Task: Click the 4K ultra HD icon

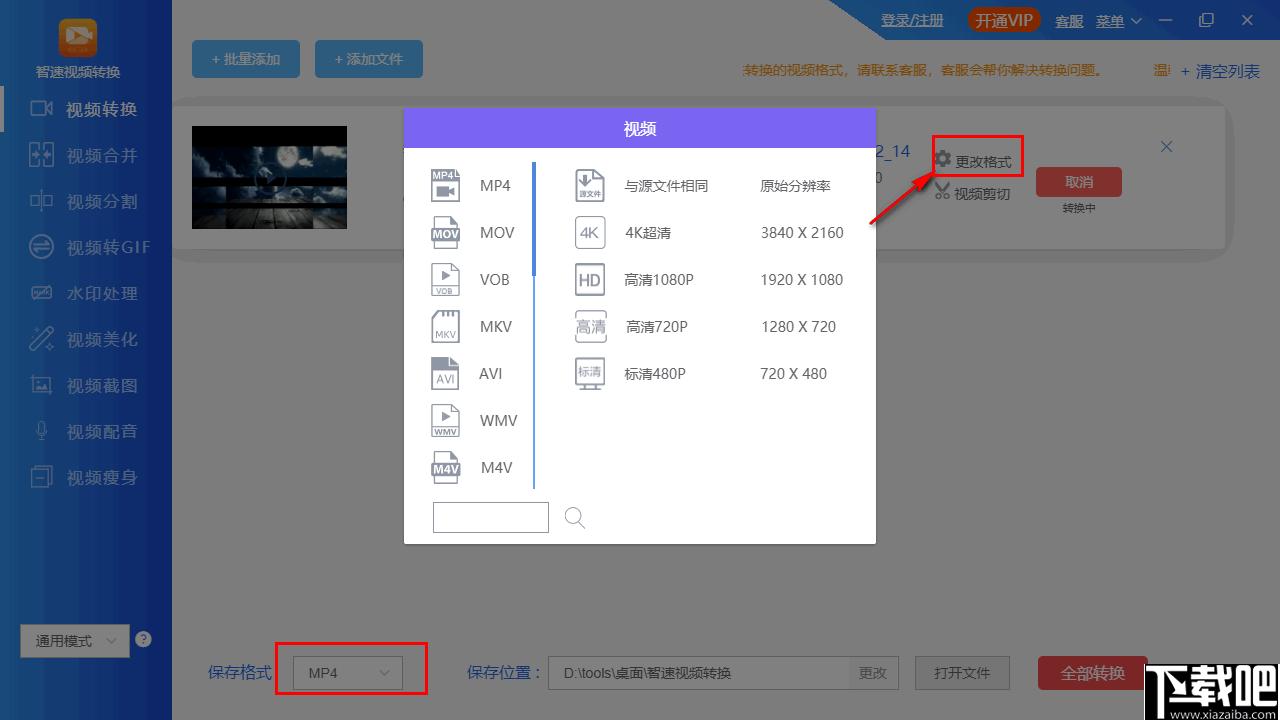Action: [x=590, y=233]
